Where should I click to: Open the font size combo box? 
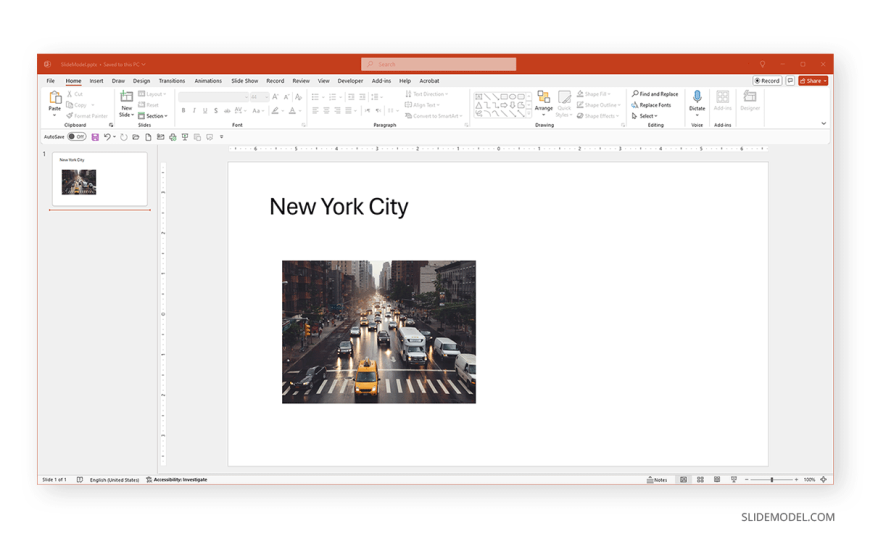(259, 97)
